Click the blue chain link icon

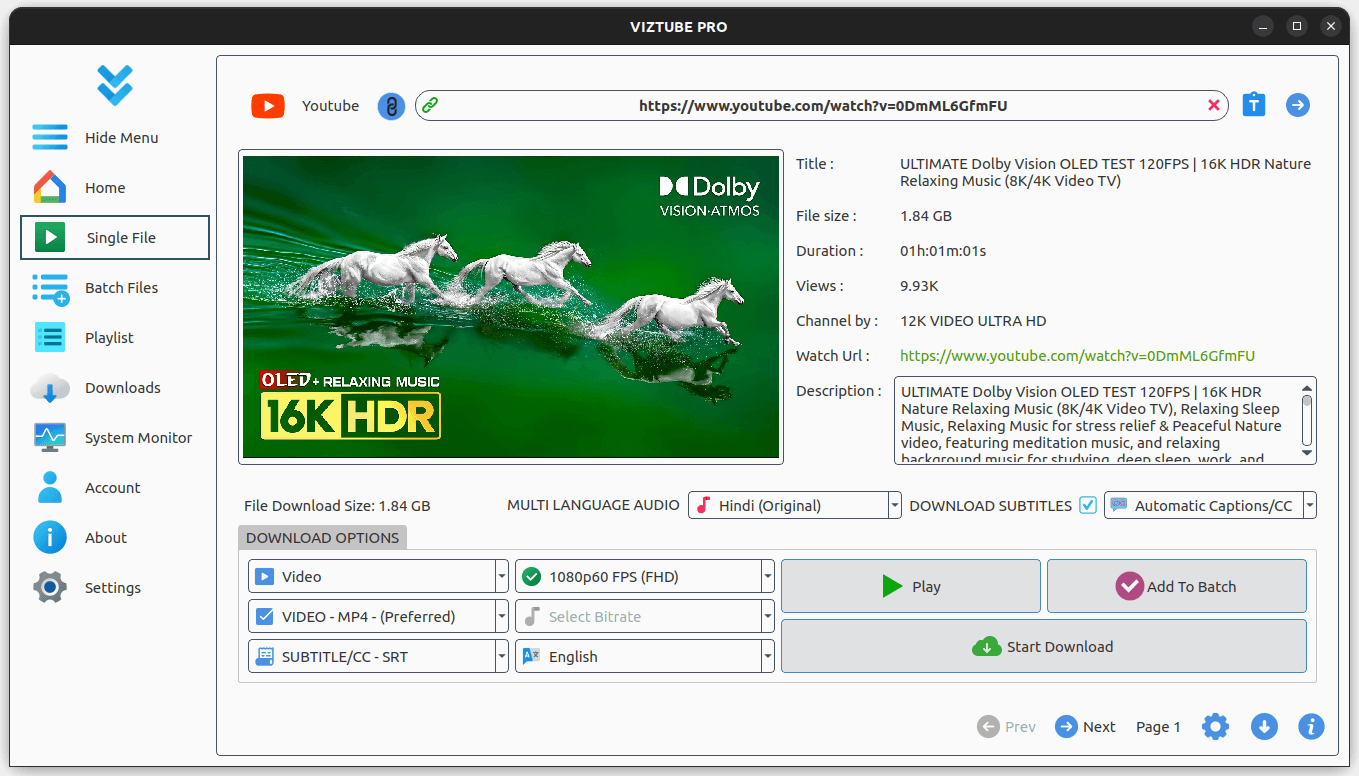coord(391,106)
